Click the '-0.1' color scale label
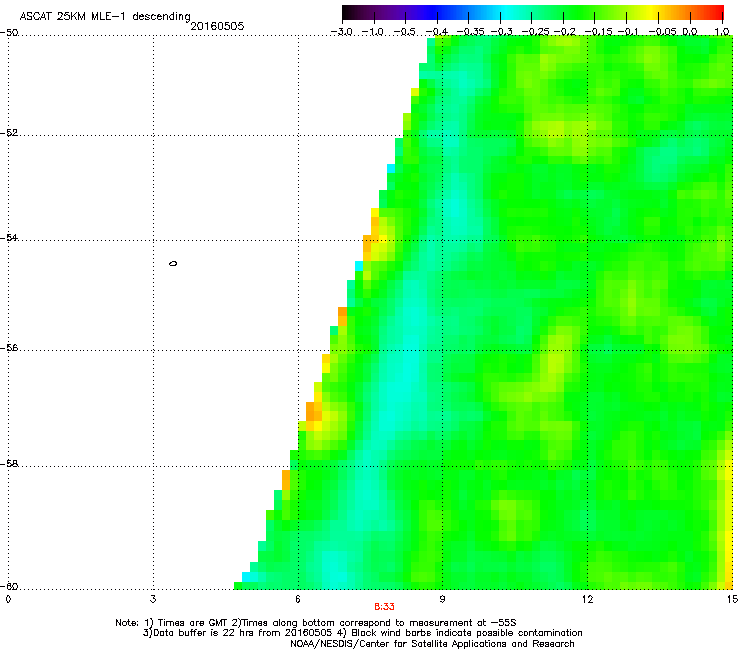Viewport: 740px width, 650px height. click(628, 32)
